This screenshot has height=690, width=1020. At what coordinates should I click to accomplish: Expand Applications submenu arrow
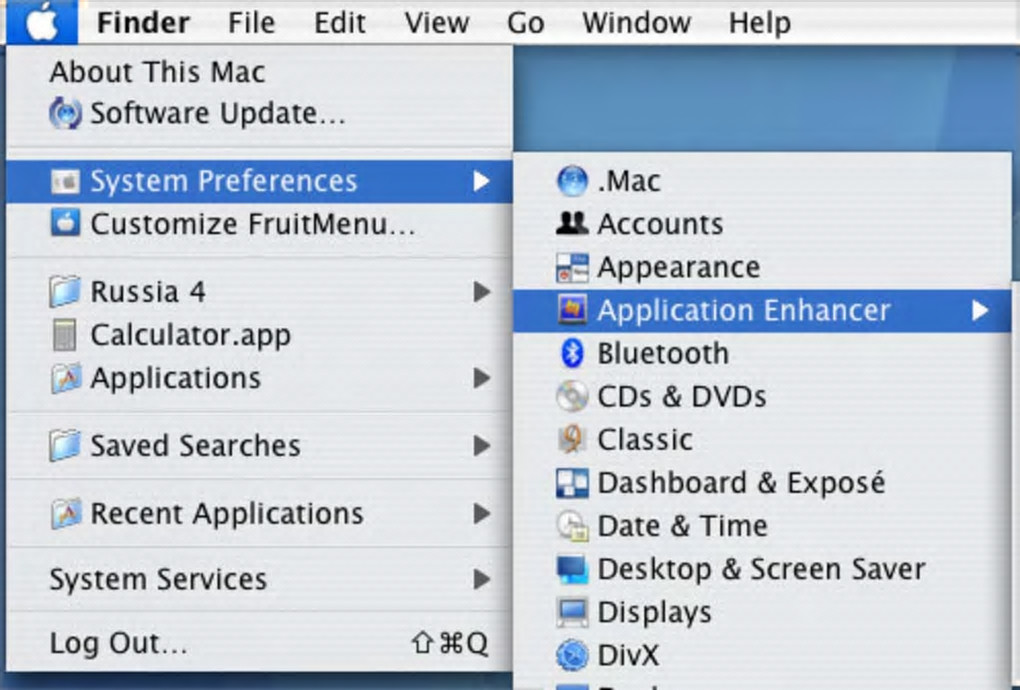(481, 378)
